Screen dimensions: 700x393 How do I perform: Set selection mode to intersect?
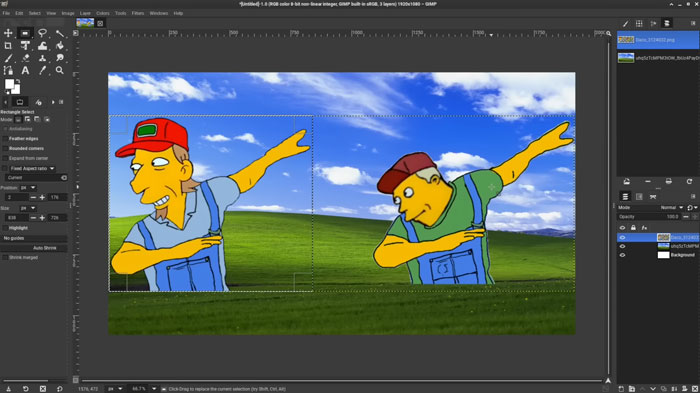(x=46, y=120)
